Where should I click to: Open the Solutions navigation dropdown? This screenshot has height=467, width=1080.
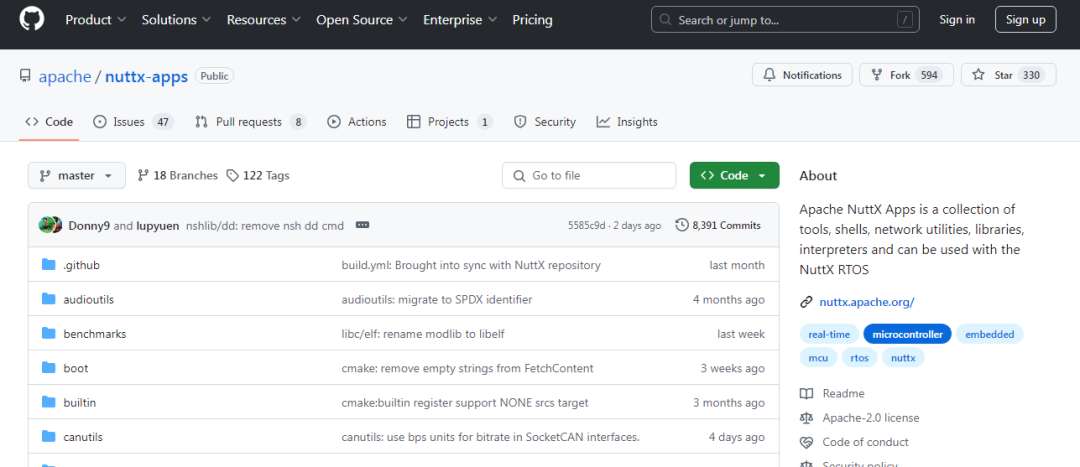176,20
